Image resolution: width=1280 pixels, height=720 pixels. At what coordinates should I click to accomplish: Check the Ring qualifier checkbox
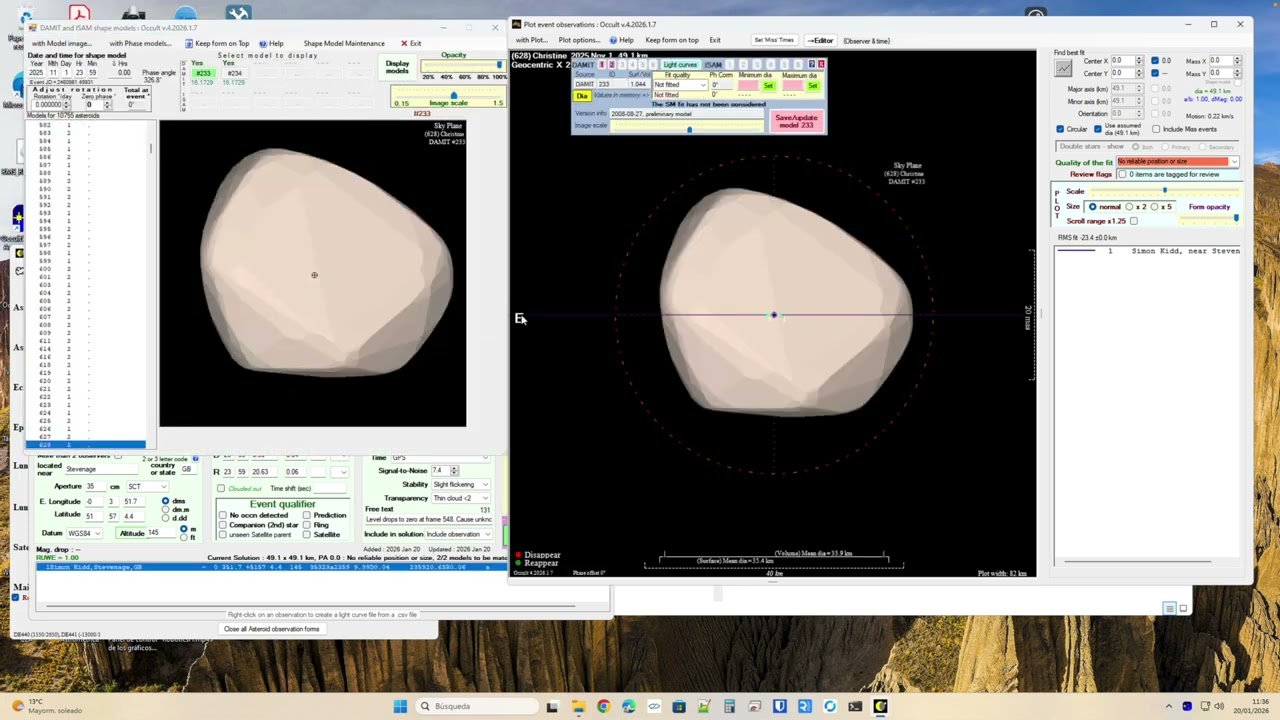pyautogui.click(x=307, y=525)
